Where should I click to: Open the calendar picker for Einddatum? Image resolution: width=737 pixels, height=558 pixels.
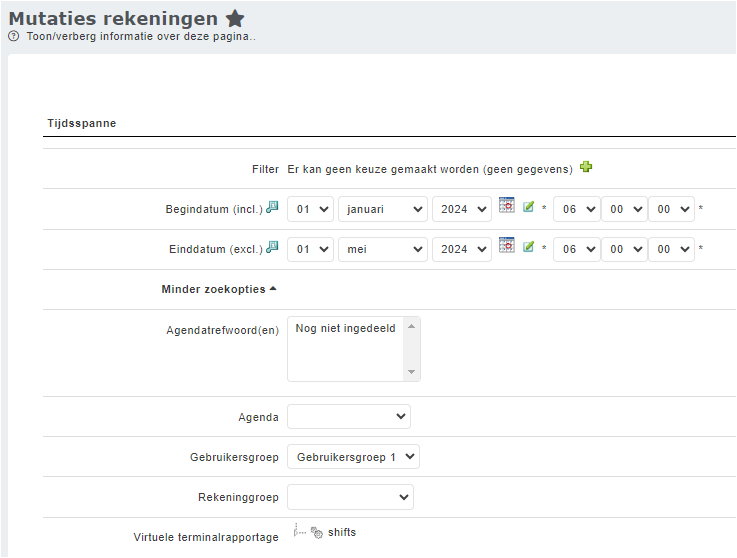[x=507, y=246]
